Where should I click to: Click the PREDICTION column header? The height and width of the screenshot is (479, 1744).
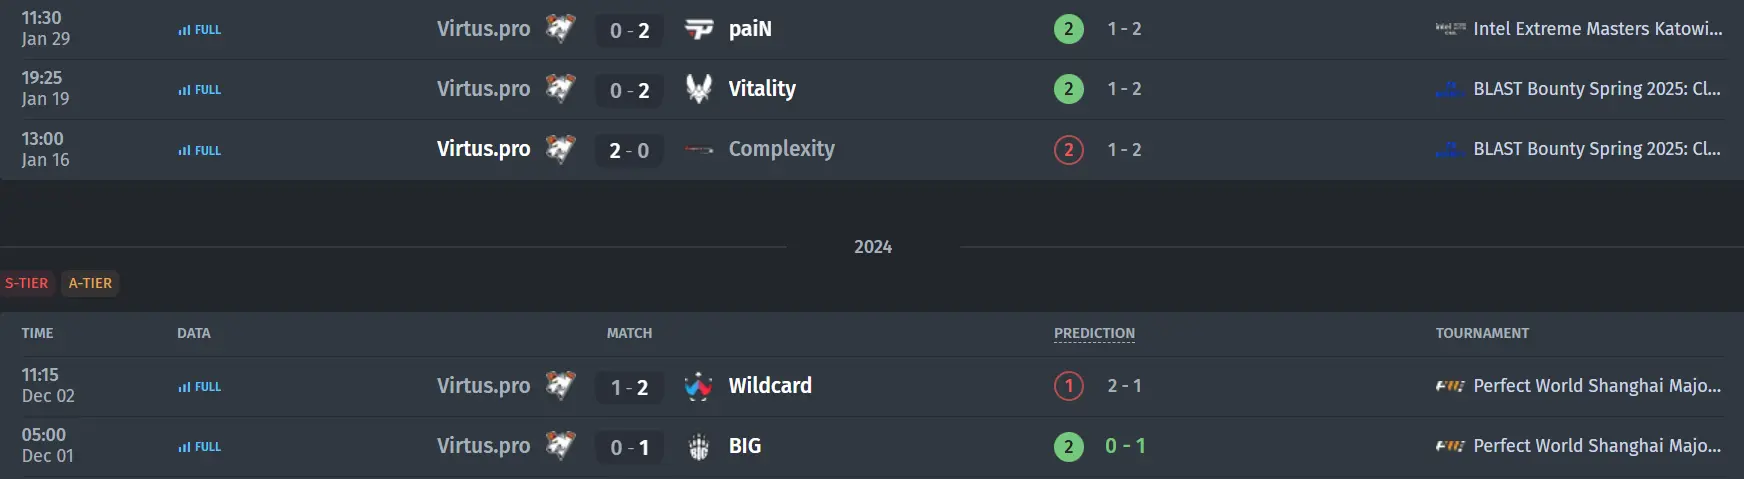click(x=1094, y=333)
